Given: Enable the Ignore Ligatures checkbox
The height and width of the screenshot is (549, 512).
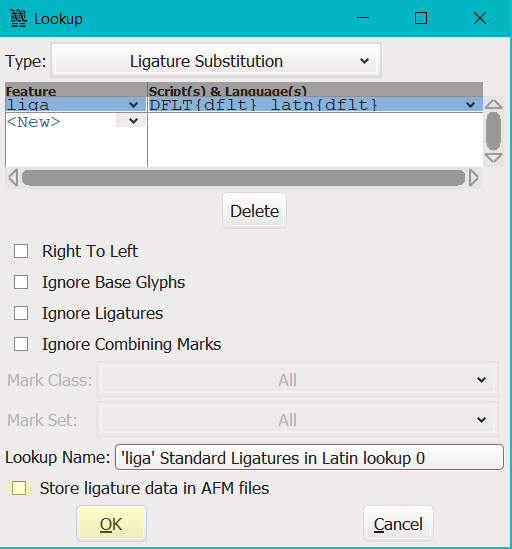Looking at the screenshot, I should point(21,313).
